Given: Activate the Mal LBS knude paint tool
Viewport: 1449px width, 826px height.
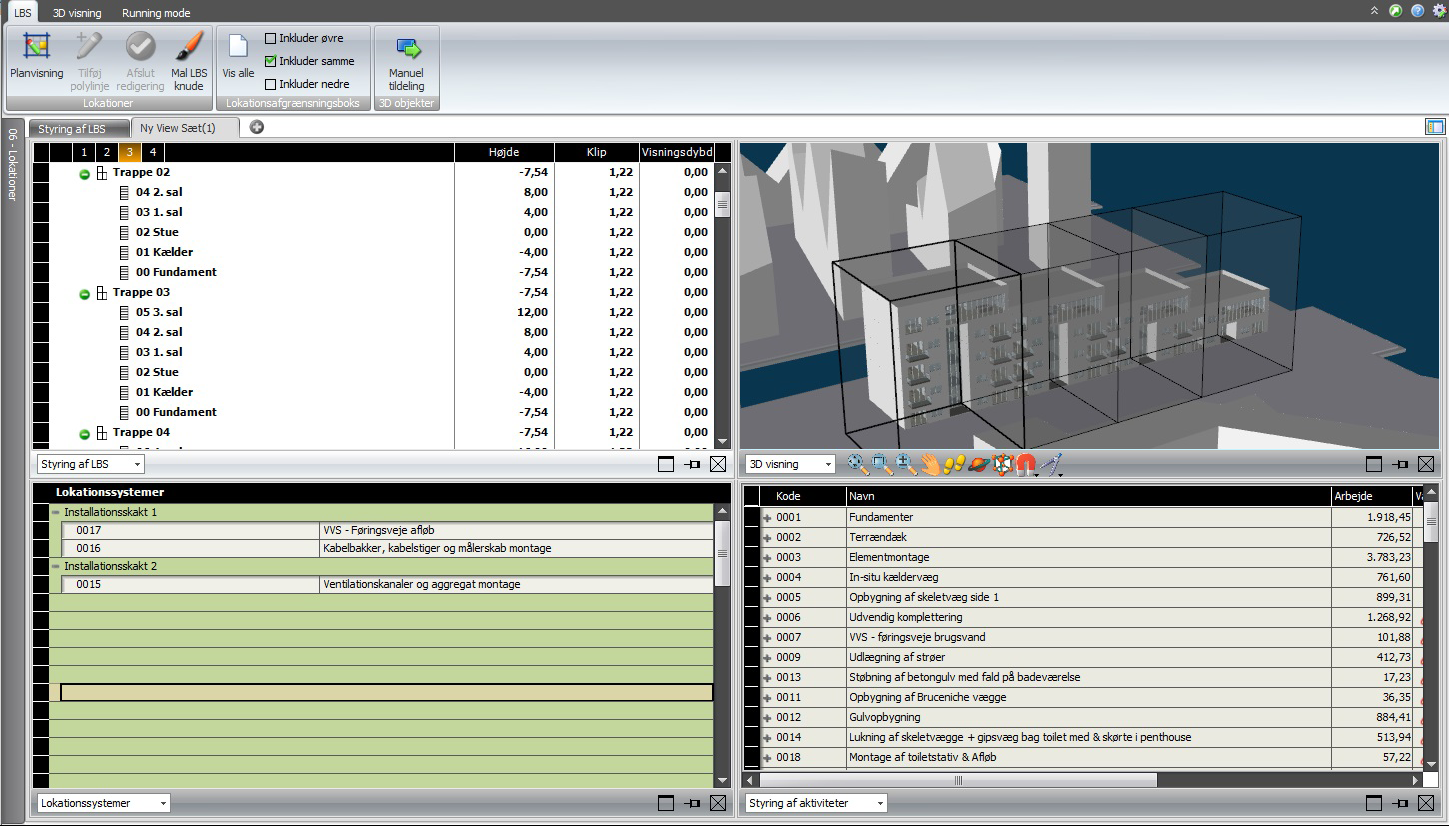Looking at the screenshot, I should point(189,57).
